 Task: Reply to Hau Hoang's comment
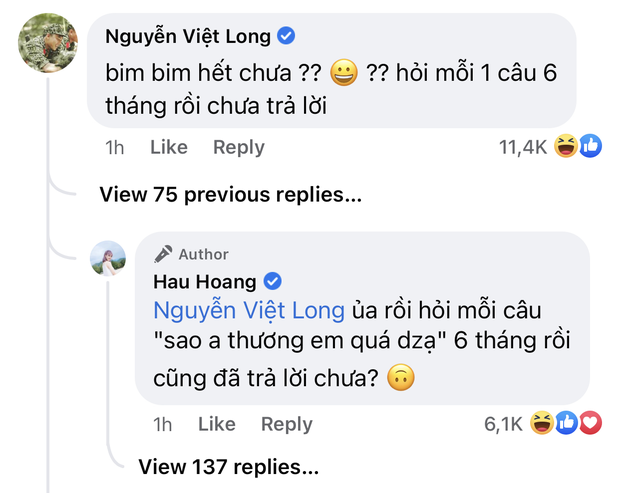pyautogui.click(x=286, y=424)
